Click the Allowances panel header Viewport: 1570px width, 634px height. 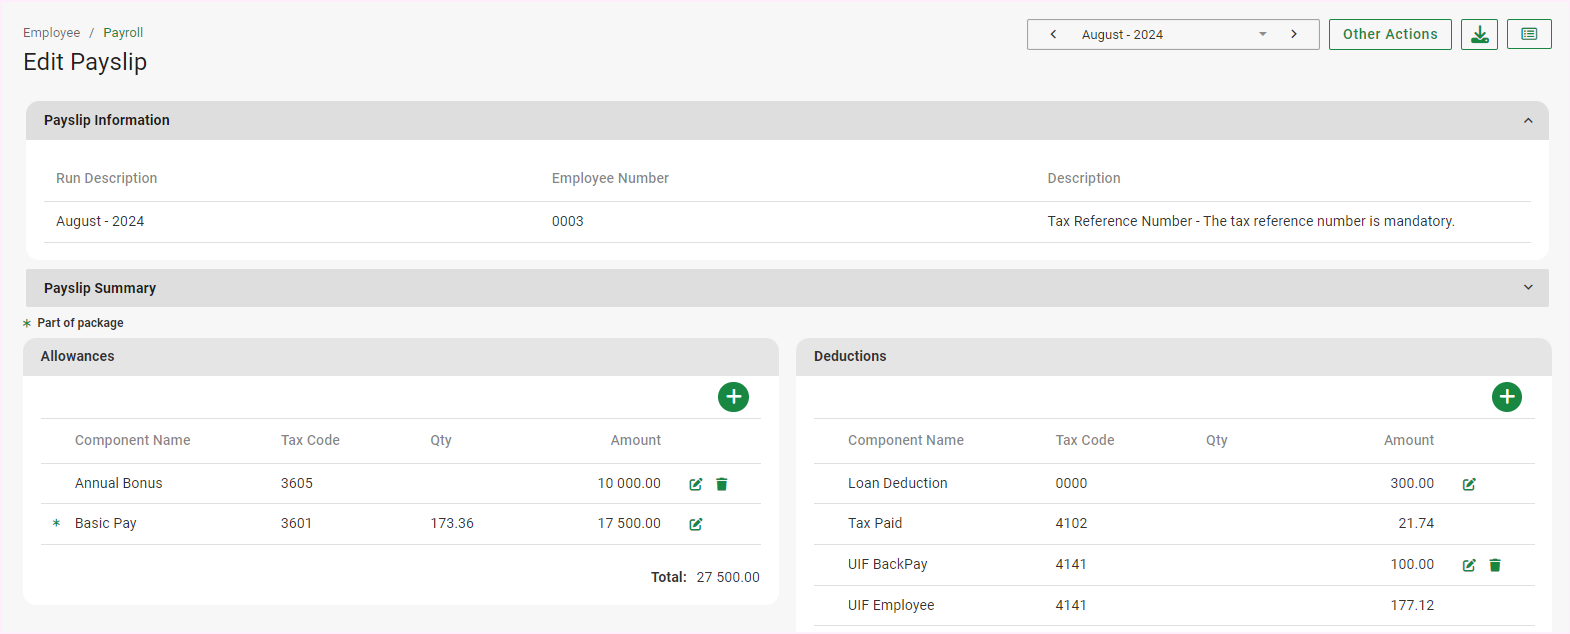(x=78, y=357)
